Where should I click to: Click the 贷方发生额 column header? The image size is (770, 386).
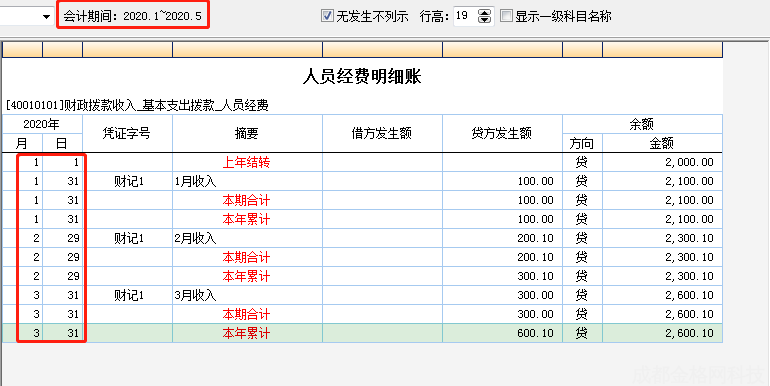pyautogui.click(x=502, y=134)
